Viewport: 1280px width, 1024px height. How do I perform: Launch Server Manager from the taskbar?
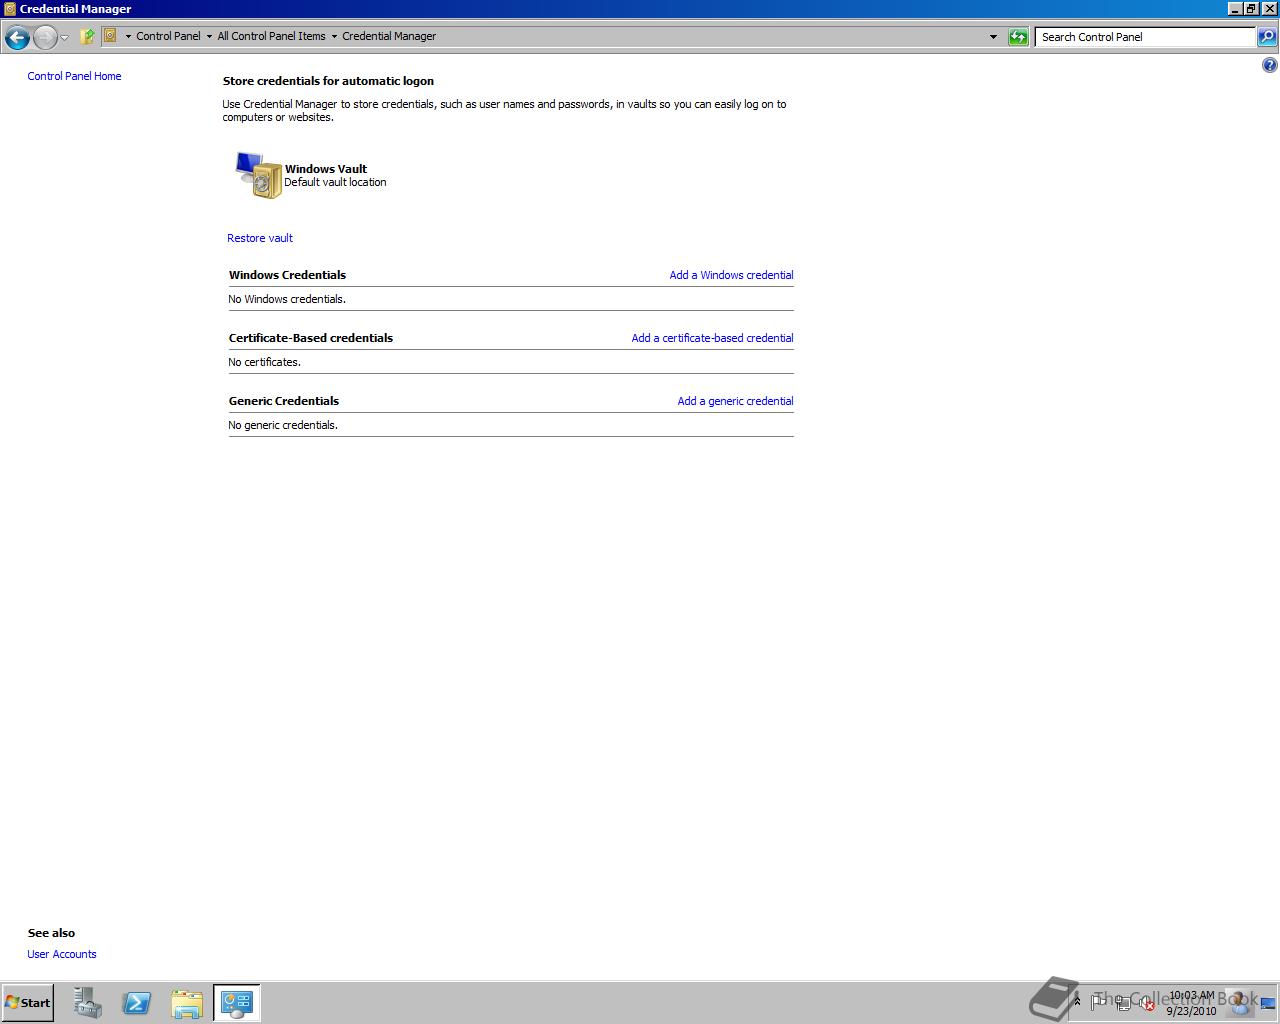pyautogui.click(x=87, y=1003)
